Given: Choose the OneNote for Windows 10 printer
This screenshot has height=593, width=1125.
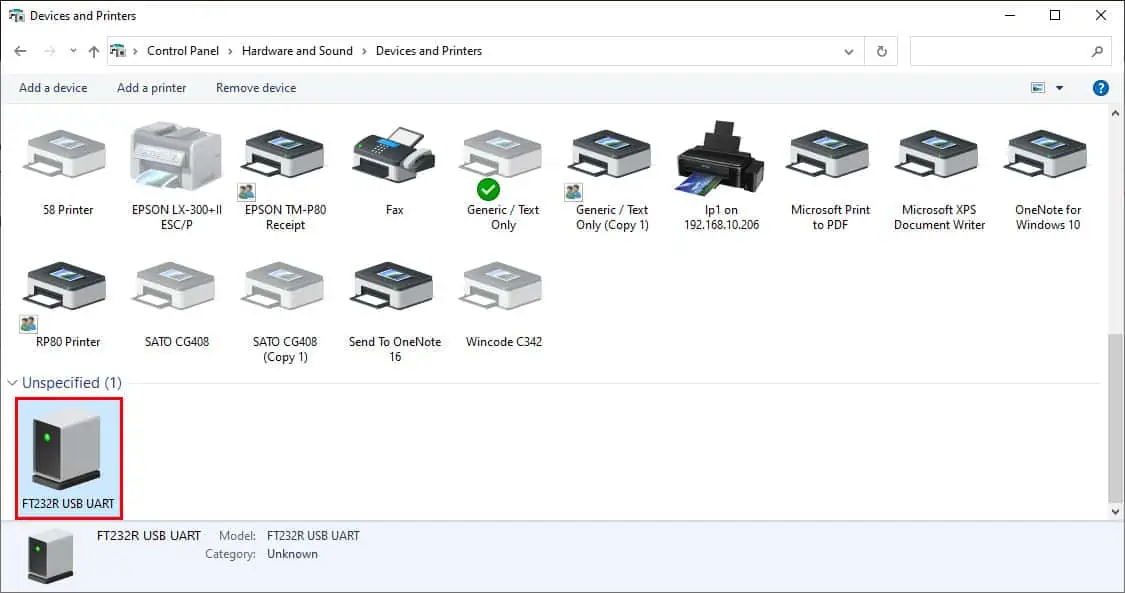Looking at the screenshot, I should coord(1047,160).
